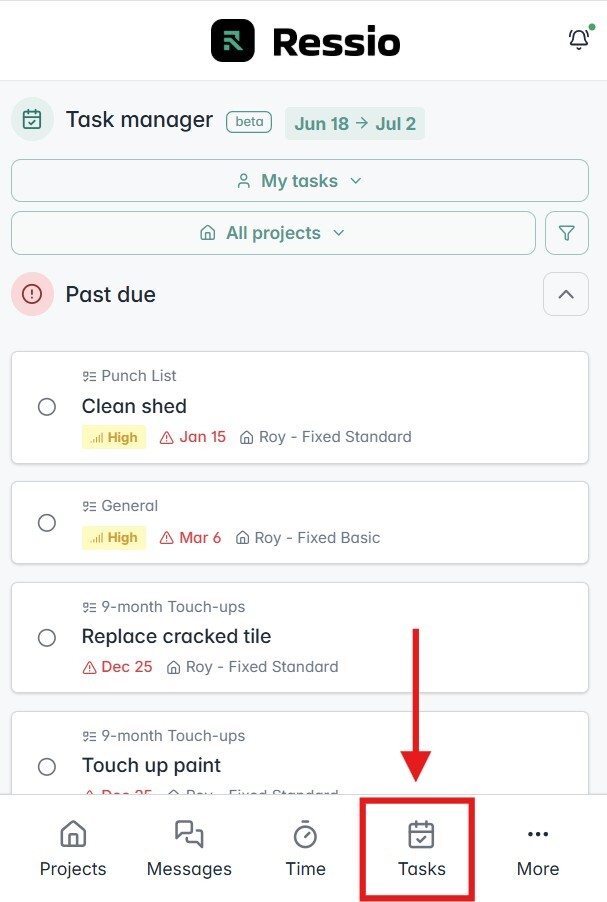The width and height of the screenshot is (607, 902).
Task: Mark the Clean shed task complete
Action: click(x=46, y=407)
